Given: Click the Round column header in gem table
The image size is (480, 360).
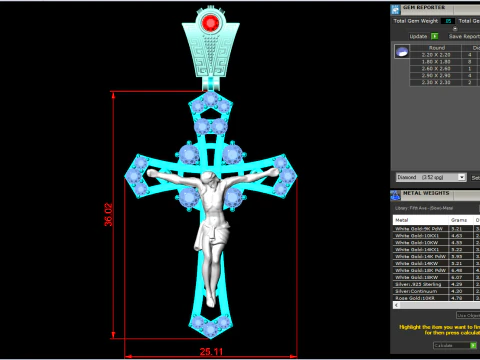Looking at the screenshot, I should coord(436,48).
